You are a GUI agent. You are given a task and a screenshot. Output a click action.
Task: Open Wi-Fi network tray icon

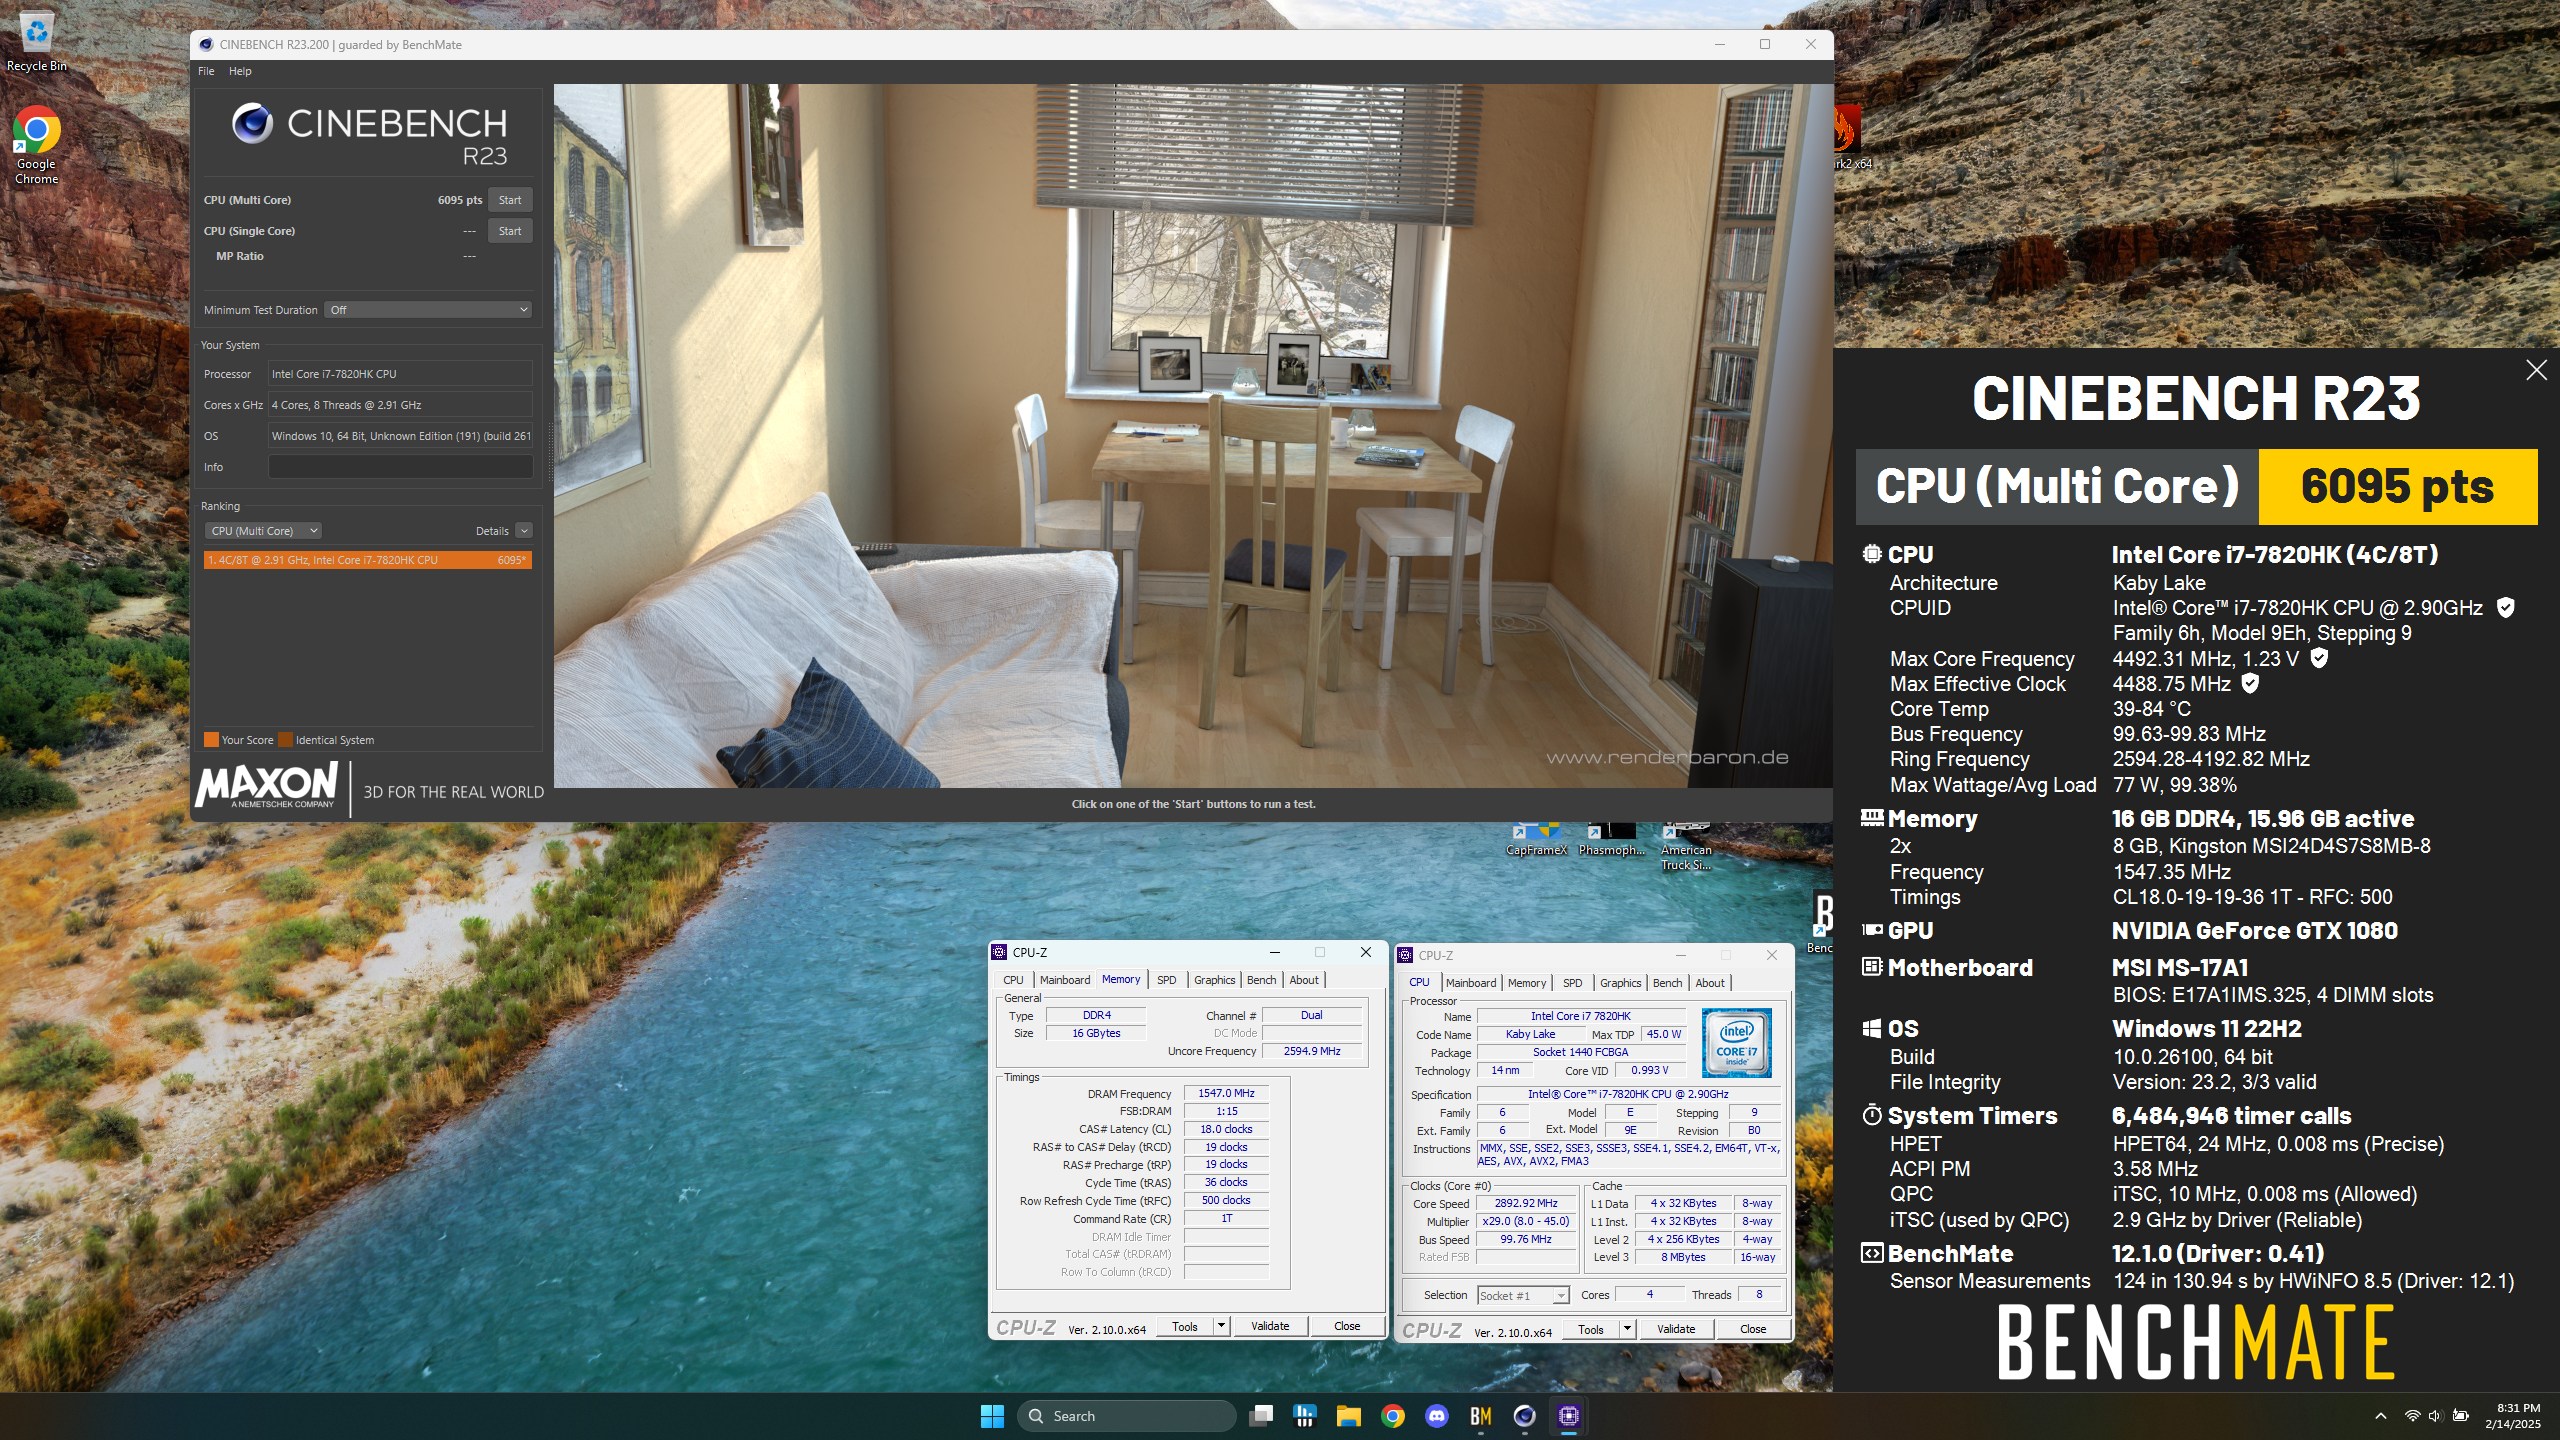coord(2413,1416)
